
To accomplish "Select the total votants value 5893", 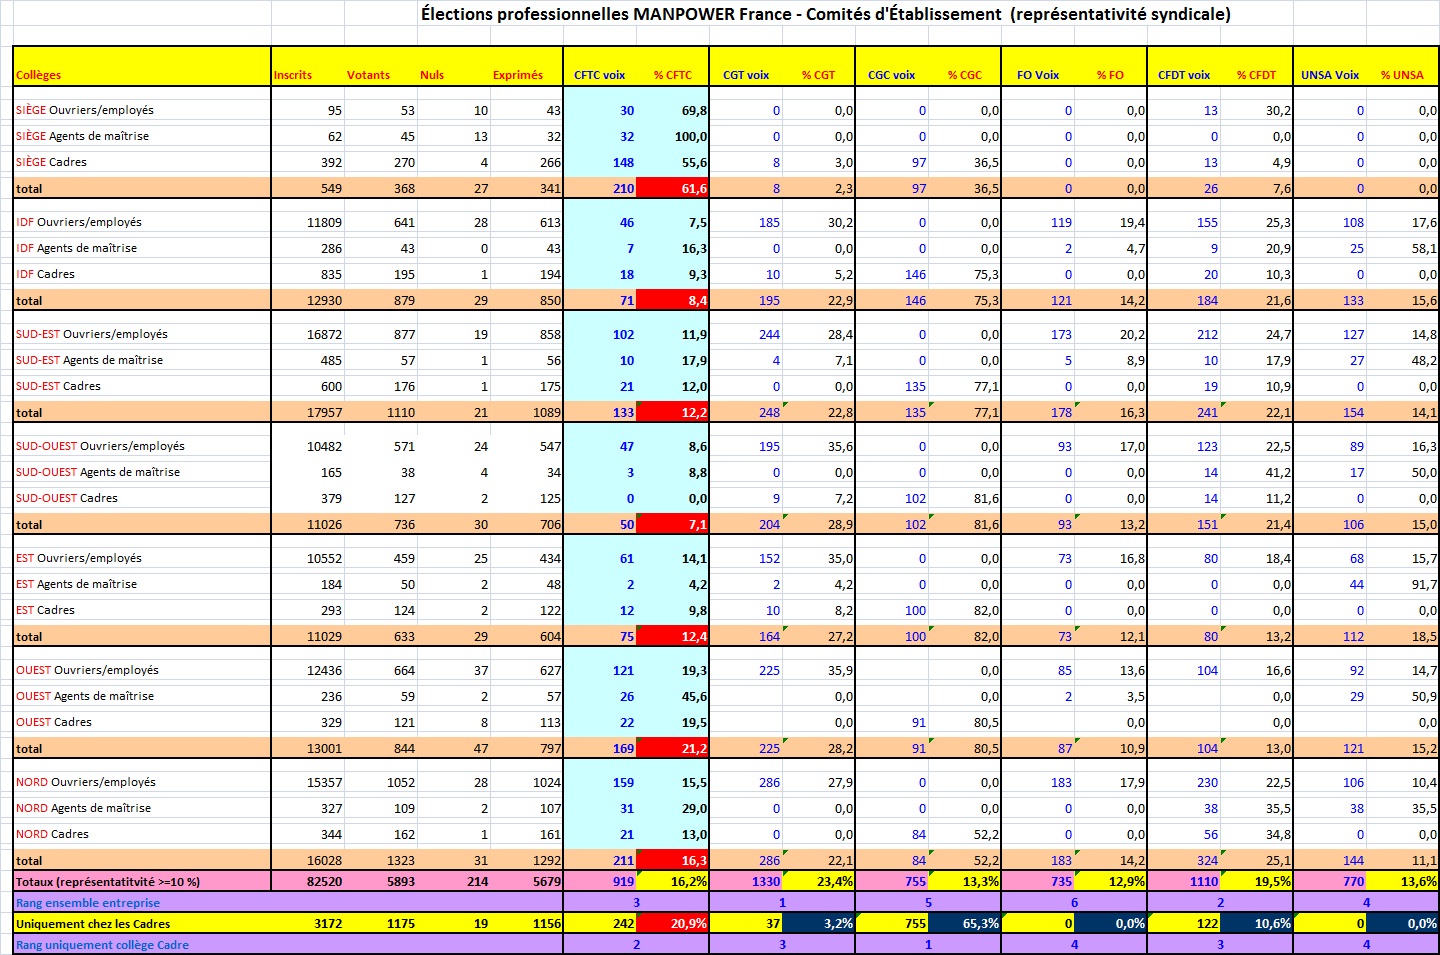I will 399,882.
